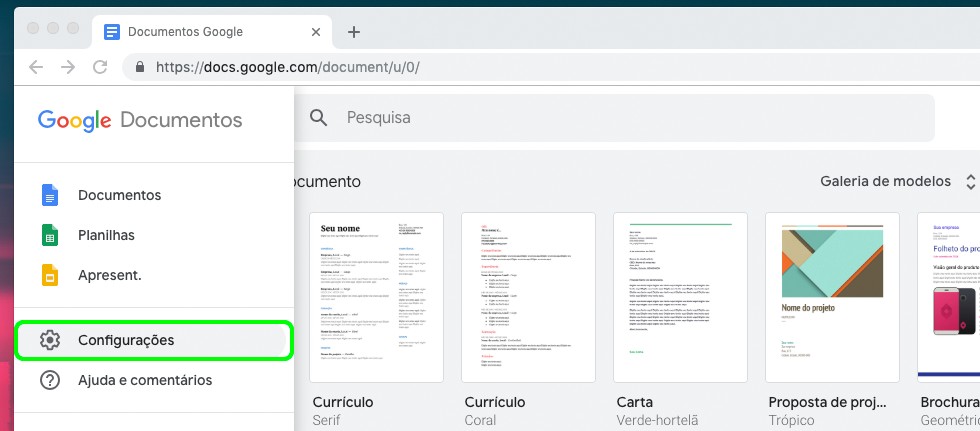Click the blue Documentos doc icon
Screen dimensions: 980x431
(50, 195)
